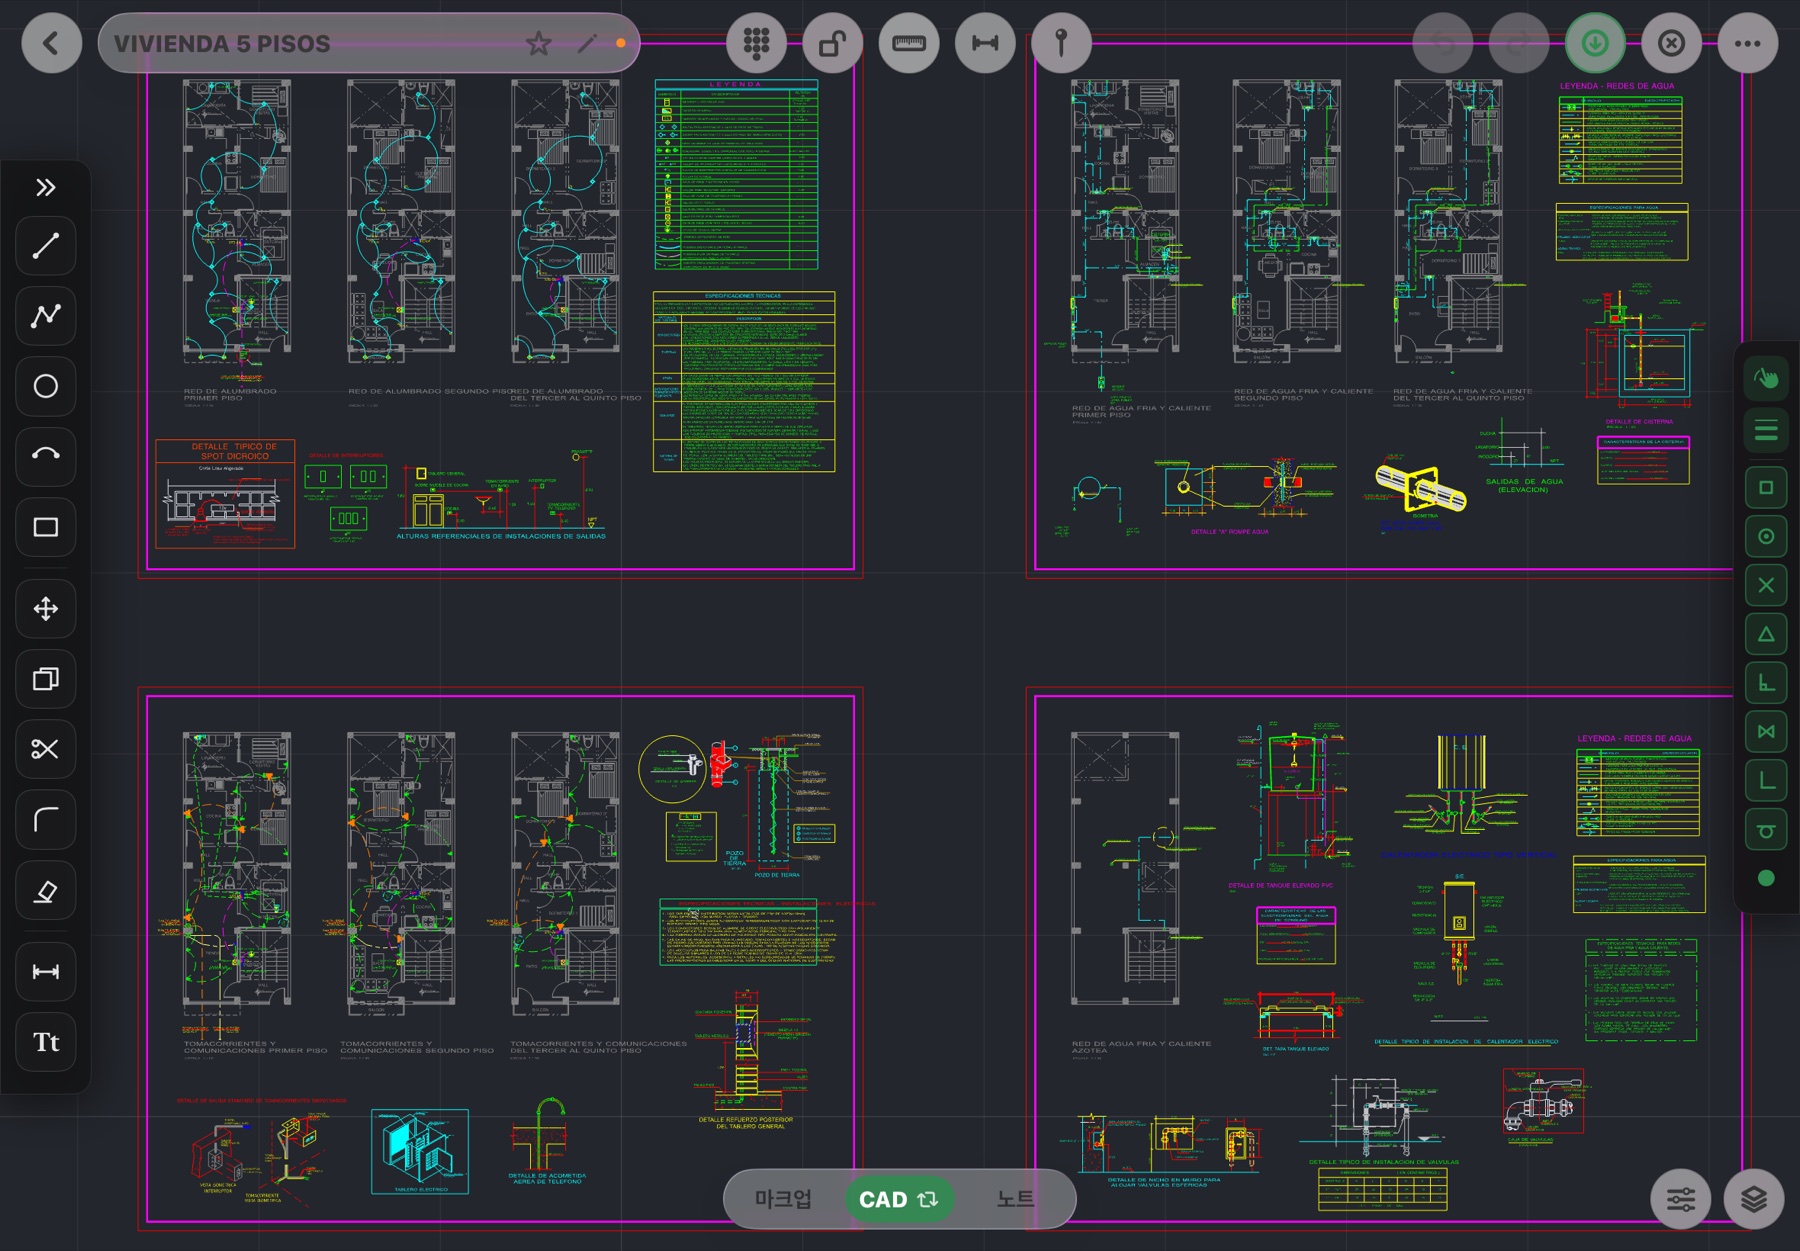The width and height of the screenshot is (1800, 1251).
Task: Select the Line drawing tool
Action: click(46, 246)
